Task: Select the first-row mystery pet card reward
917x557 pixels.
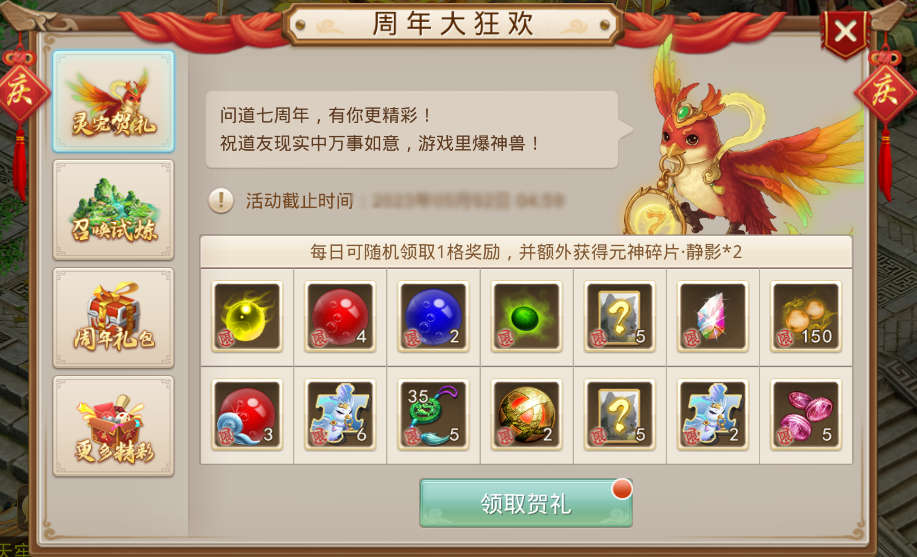Action: tap(619, 317)
